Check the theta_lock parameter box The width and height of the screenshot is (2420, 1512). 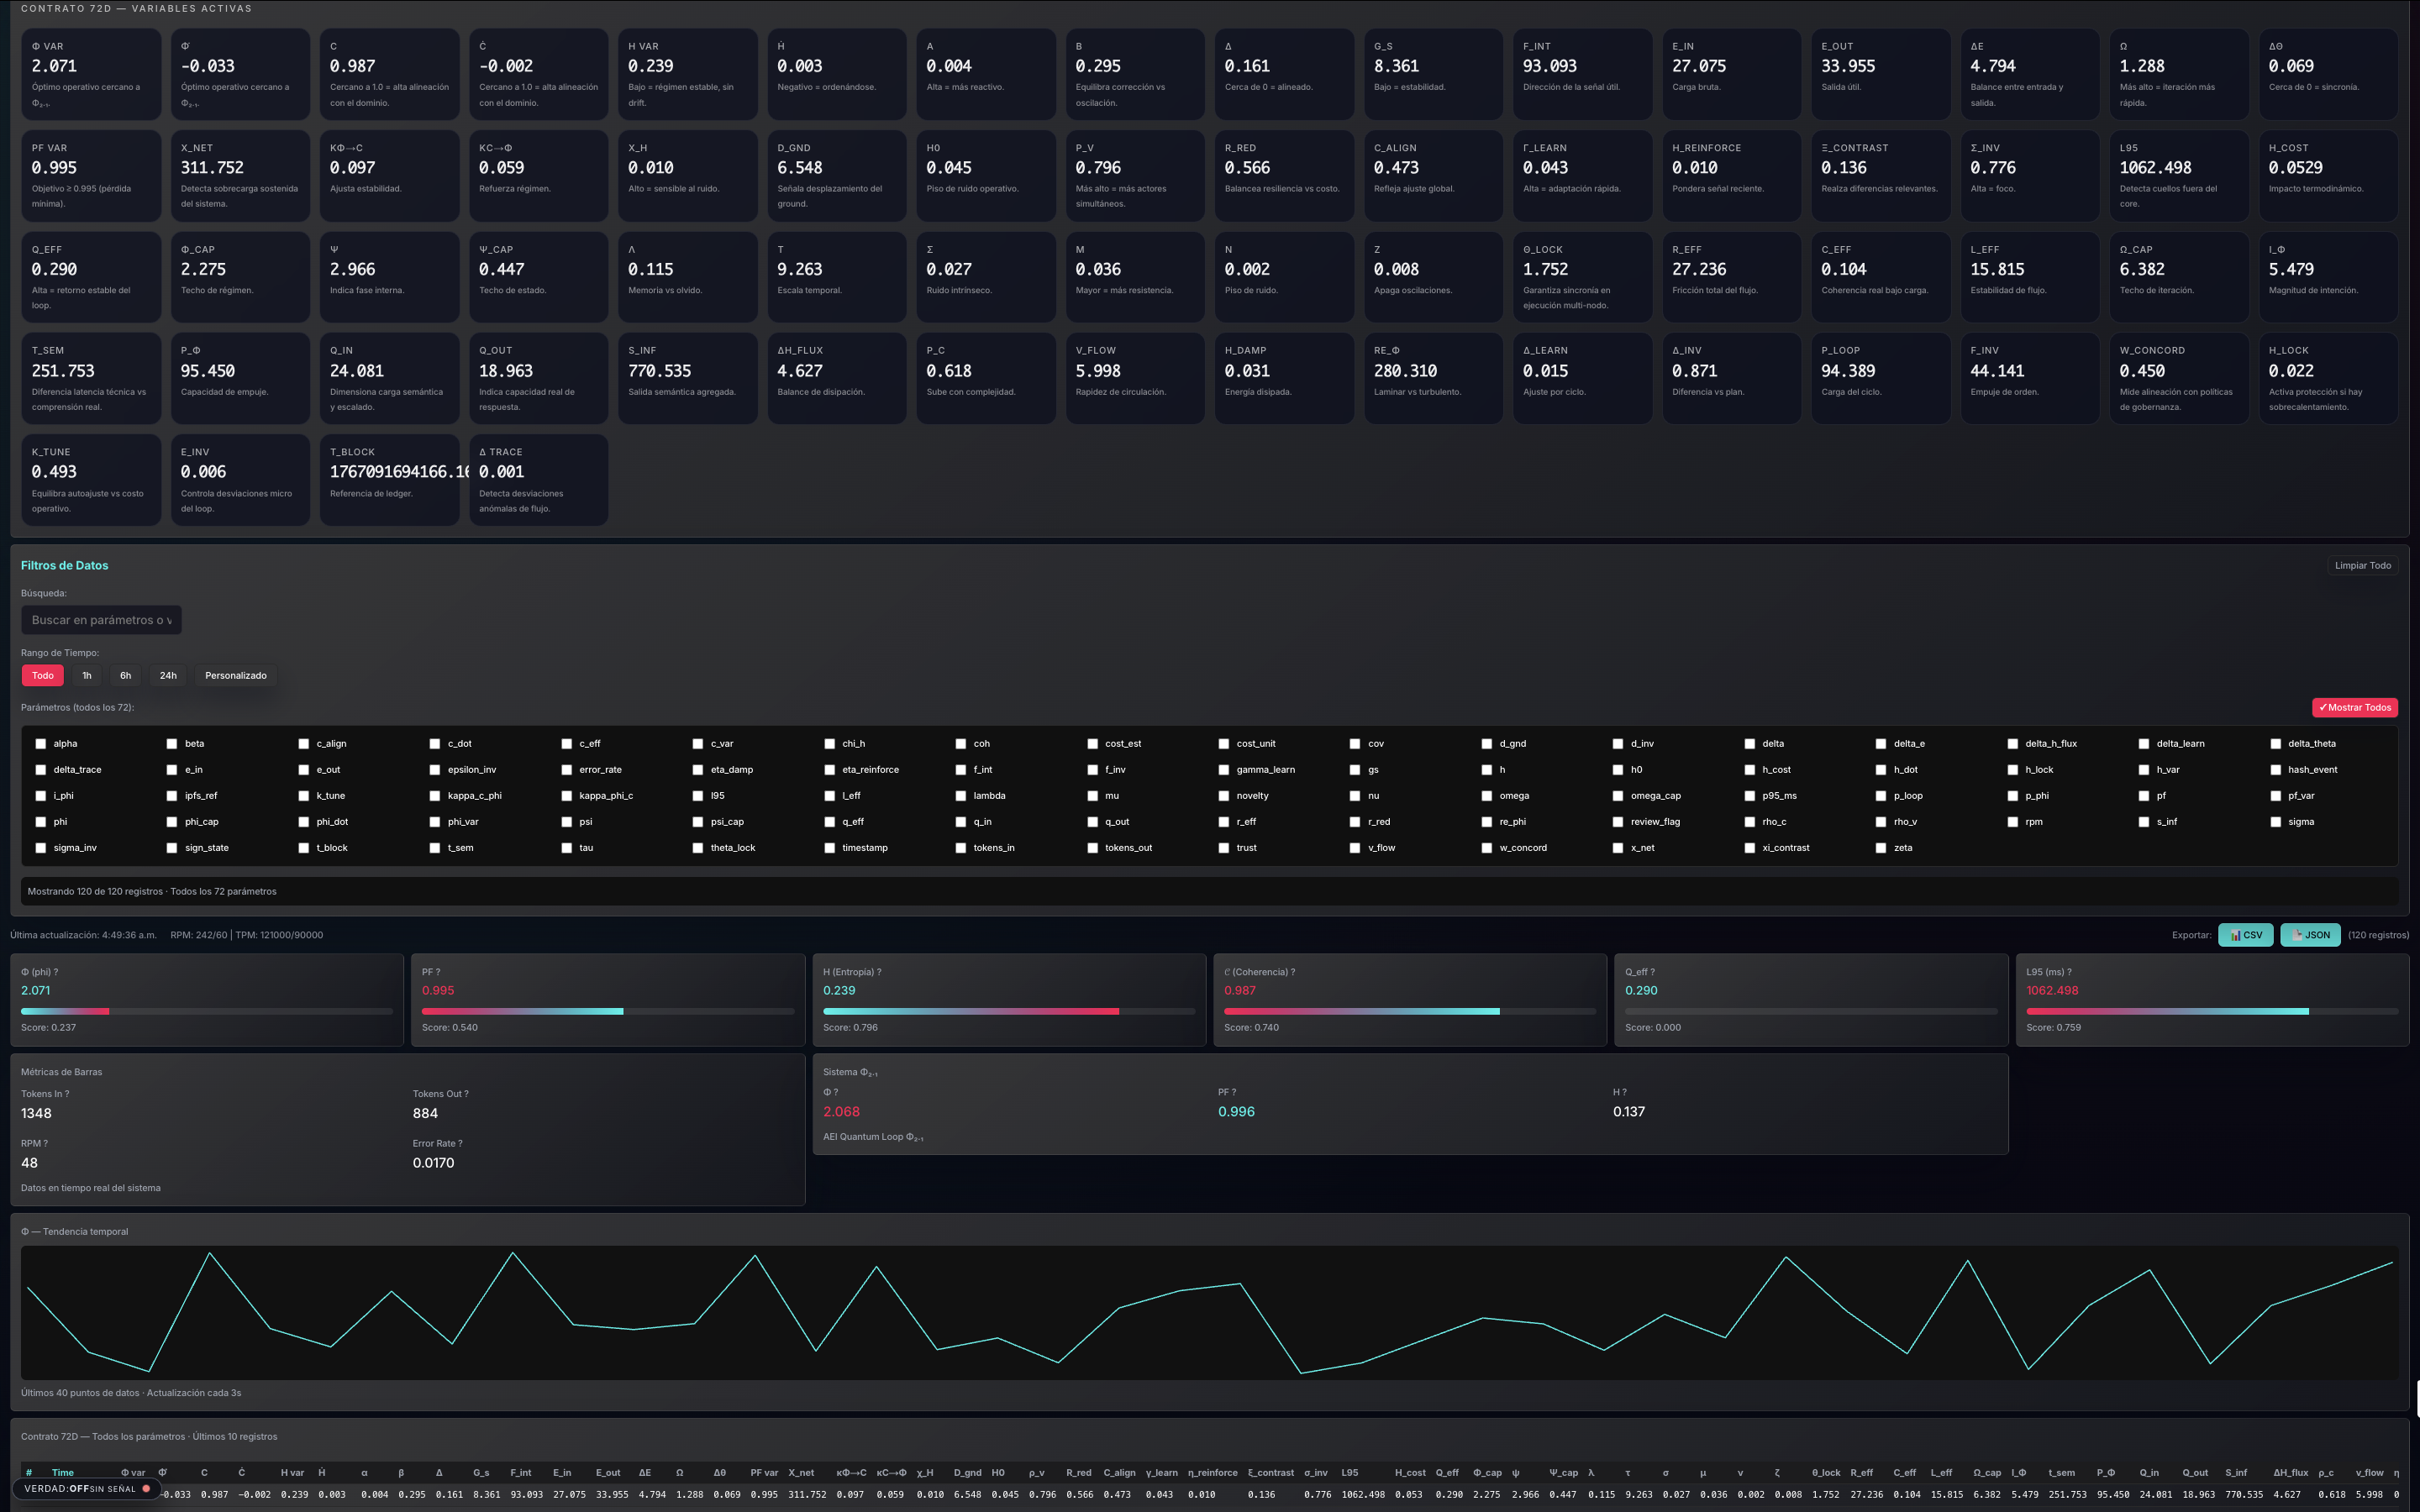[698, 848]
